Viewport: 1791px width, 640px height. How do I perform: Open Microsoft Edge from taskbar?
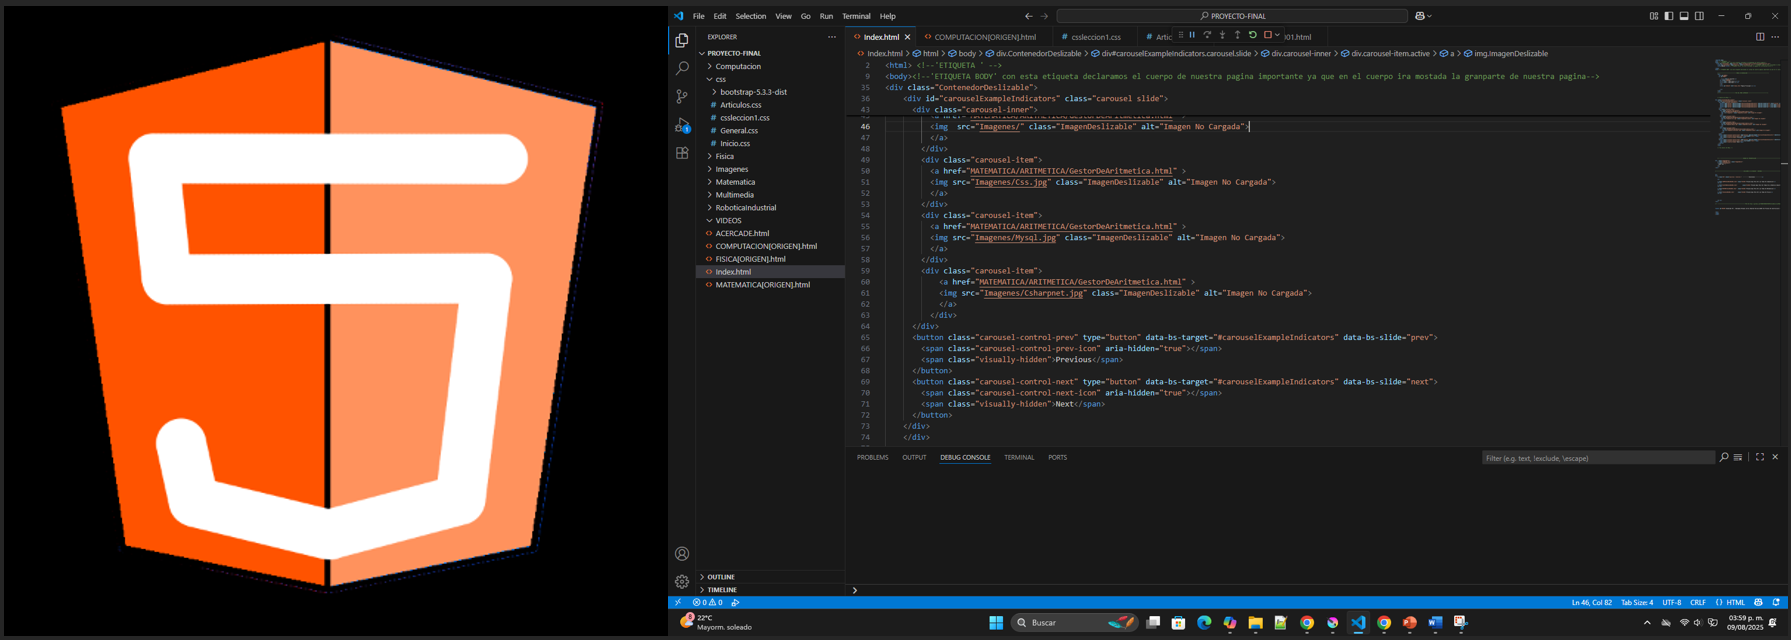(x=1204, y=623)
